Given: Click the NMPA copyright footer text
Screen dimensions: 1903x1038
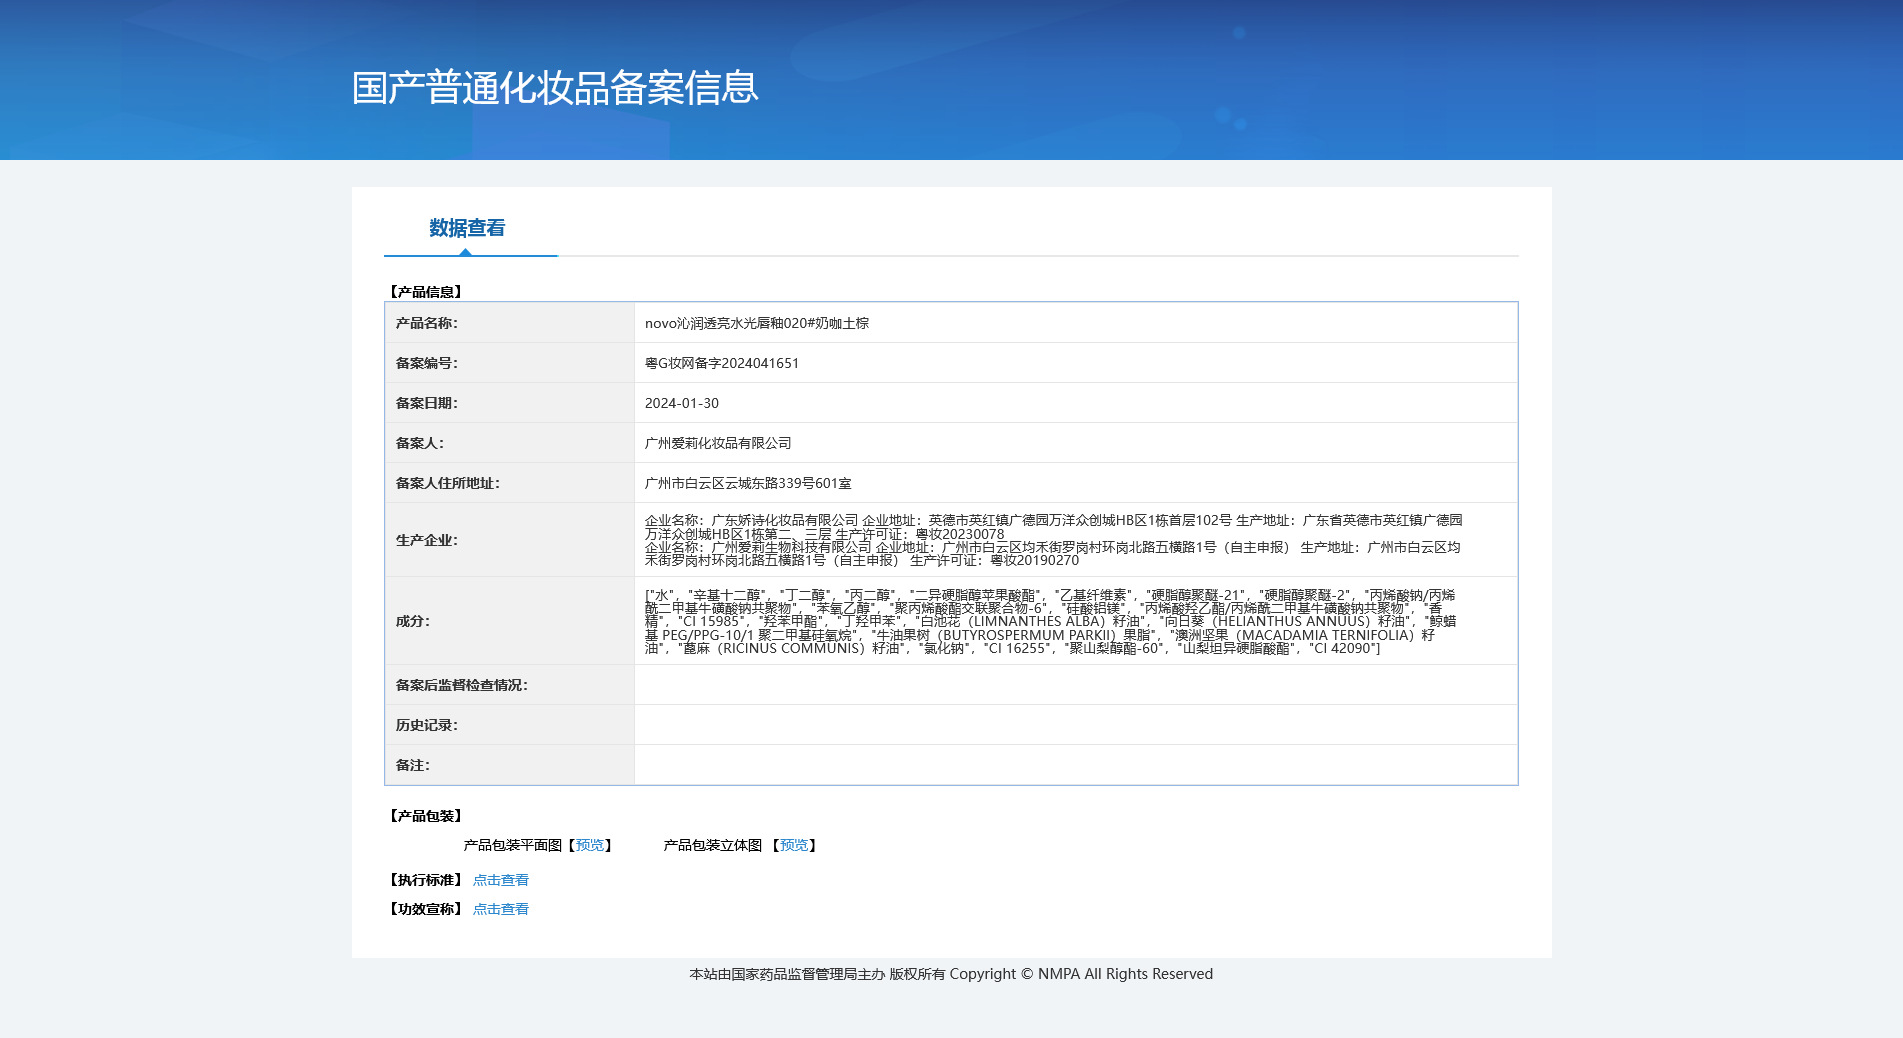Looking at the screenshot, I should (x=951, y=974).
